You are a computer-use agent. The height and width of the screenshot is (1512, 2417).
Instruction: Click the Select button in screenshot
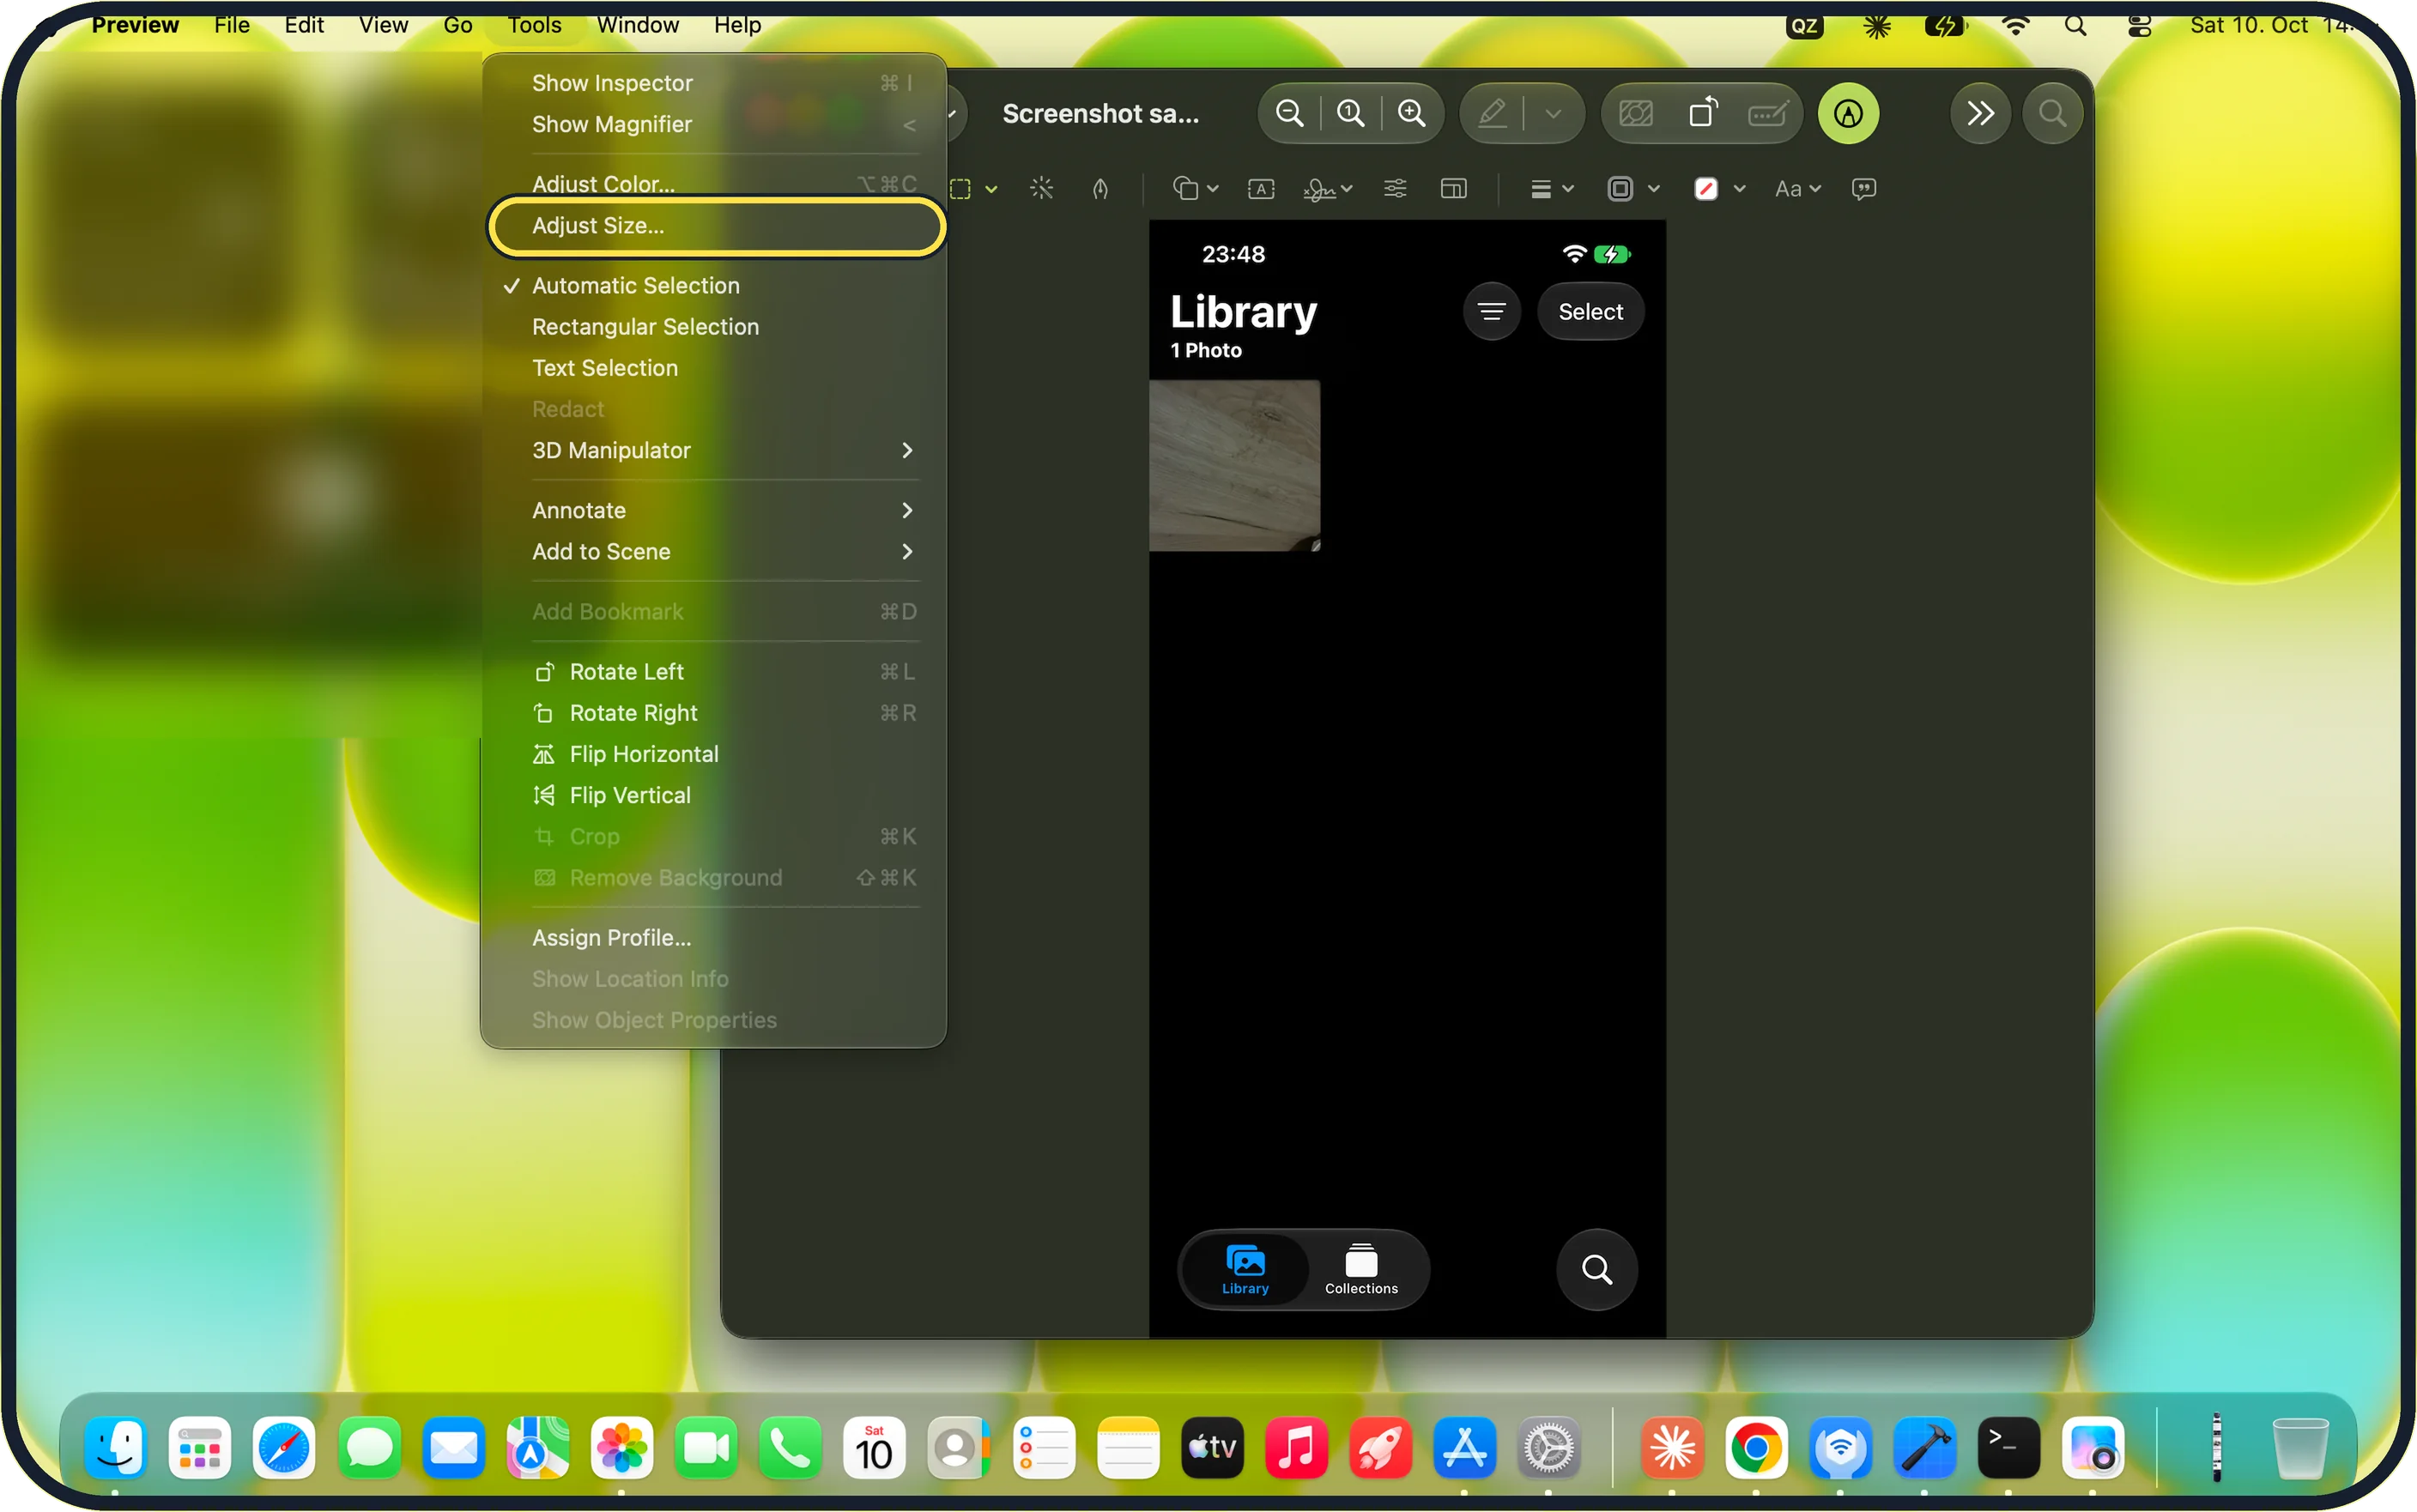1590,312
